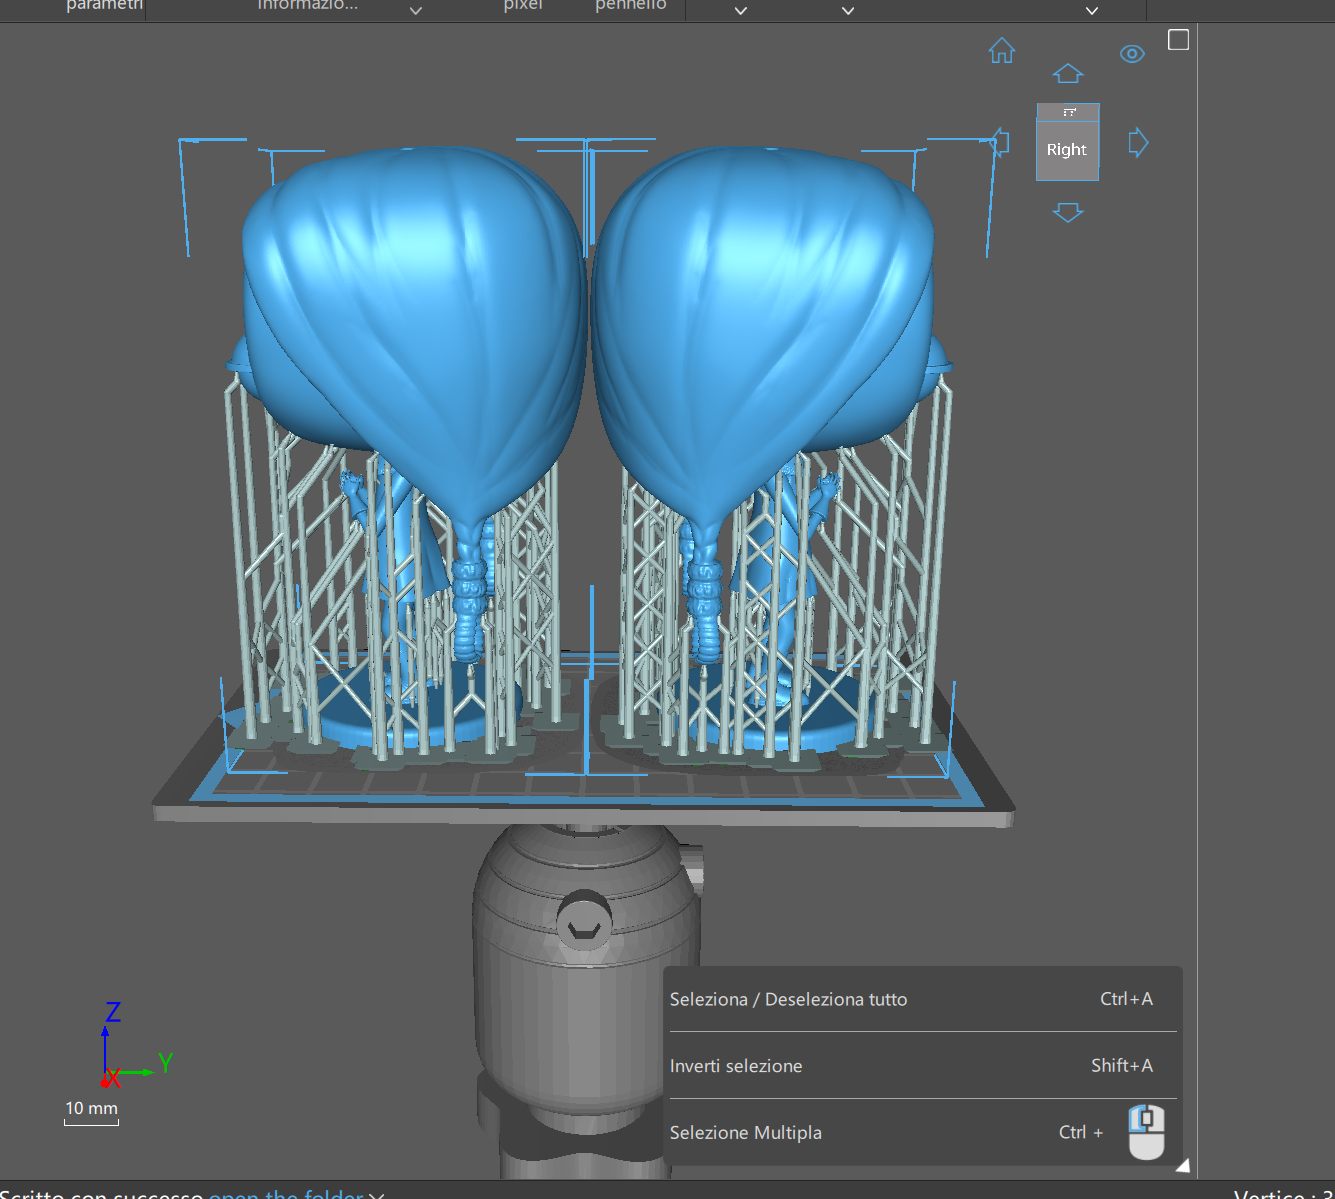Expand the dropdown arrow next to Informazio...
Viewport: 1335px width, 1199px height.
[x=416, y=10]
